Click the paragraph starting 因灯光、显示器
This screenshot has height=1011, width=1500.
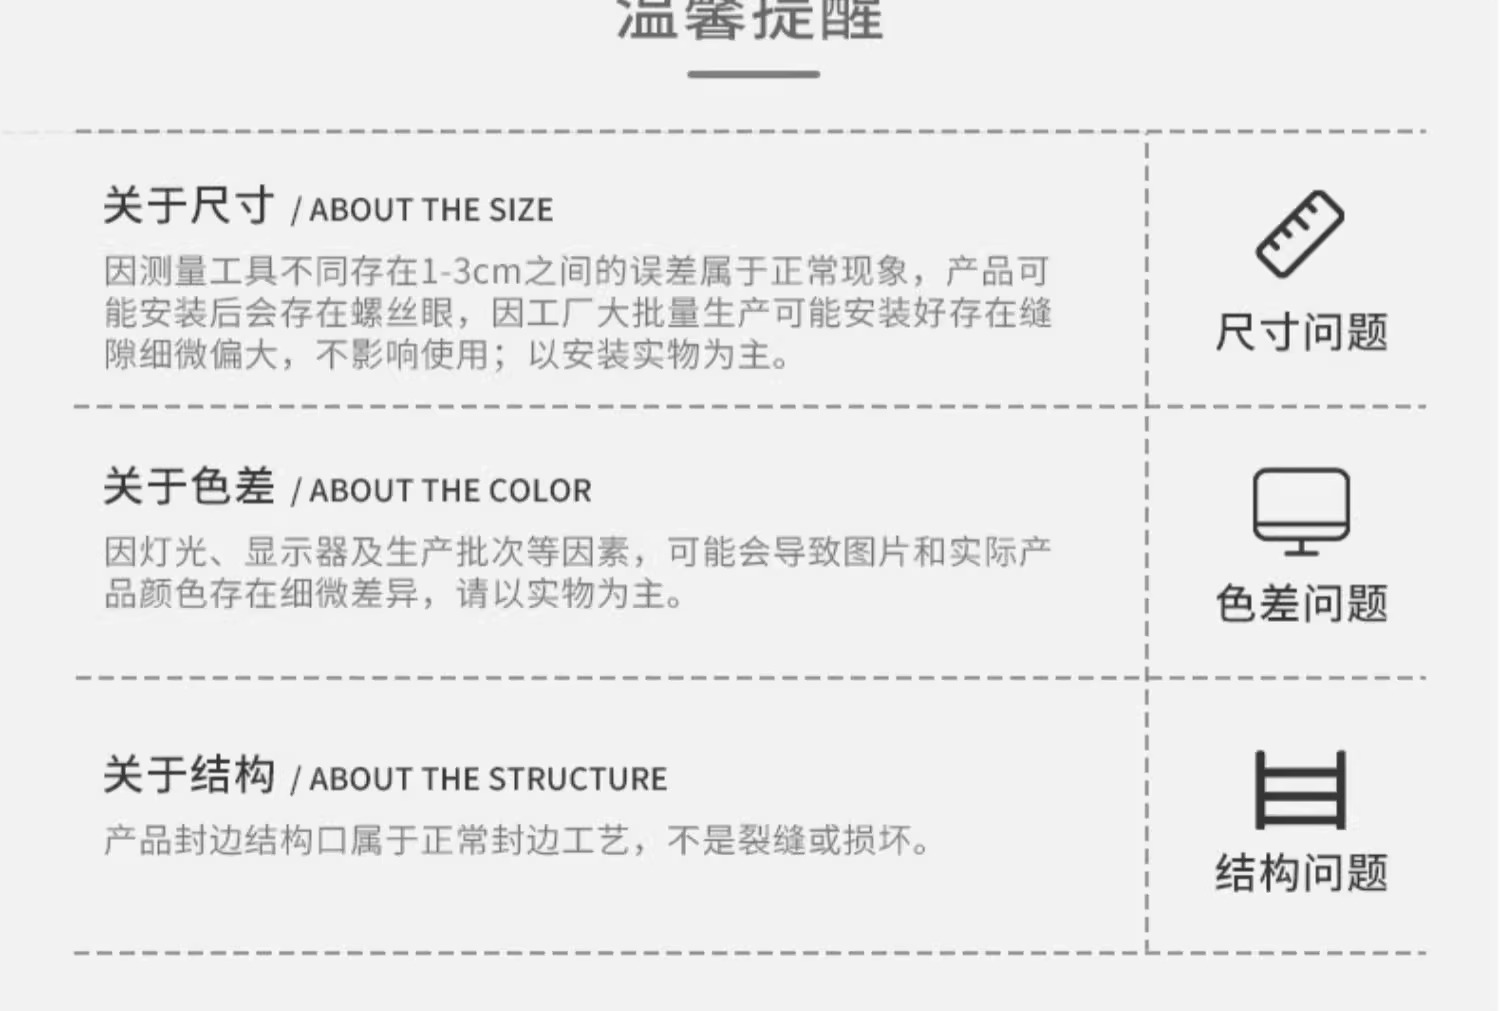coord(577,552)
